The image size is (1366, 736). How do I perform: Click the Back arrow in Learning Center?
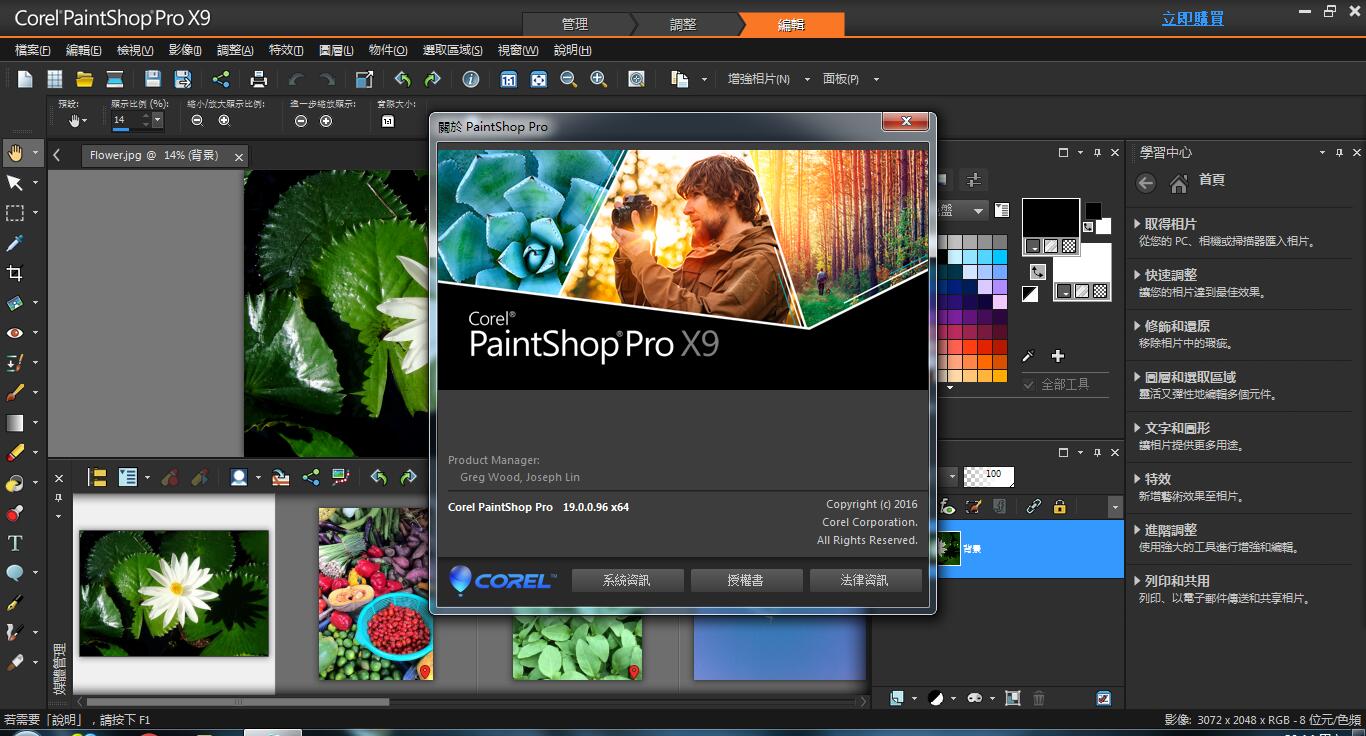tap(1146, 183)
